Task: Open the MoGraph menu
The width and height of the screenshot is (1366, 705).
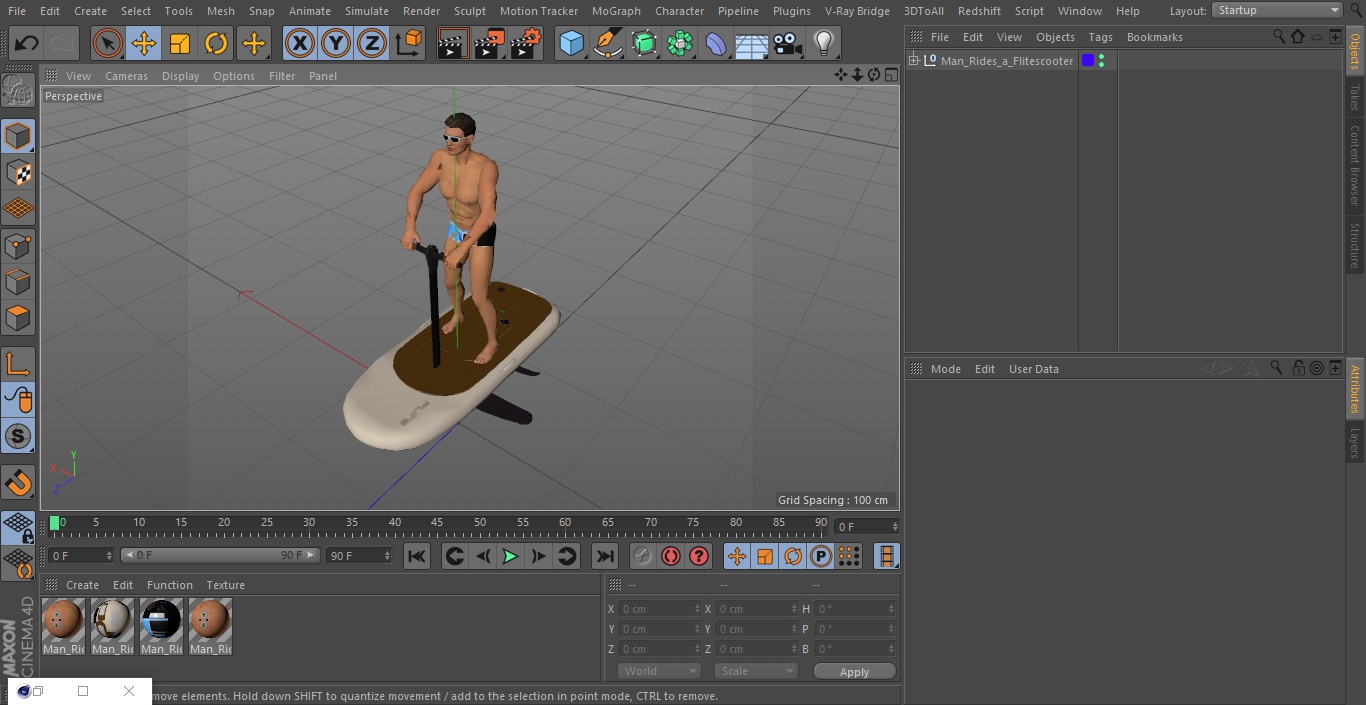Action: coord(616,11)
